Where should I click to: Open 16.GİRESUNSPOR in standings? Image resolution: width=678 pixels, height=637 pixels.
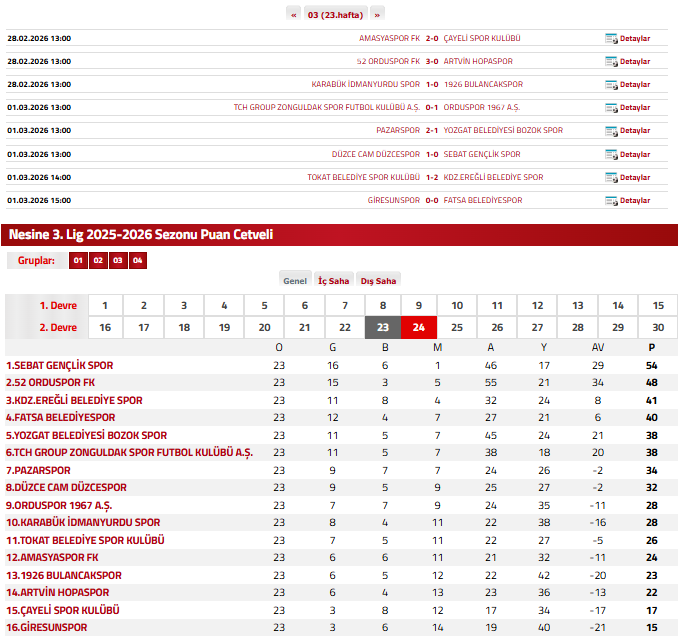[x=47, y=627]
